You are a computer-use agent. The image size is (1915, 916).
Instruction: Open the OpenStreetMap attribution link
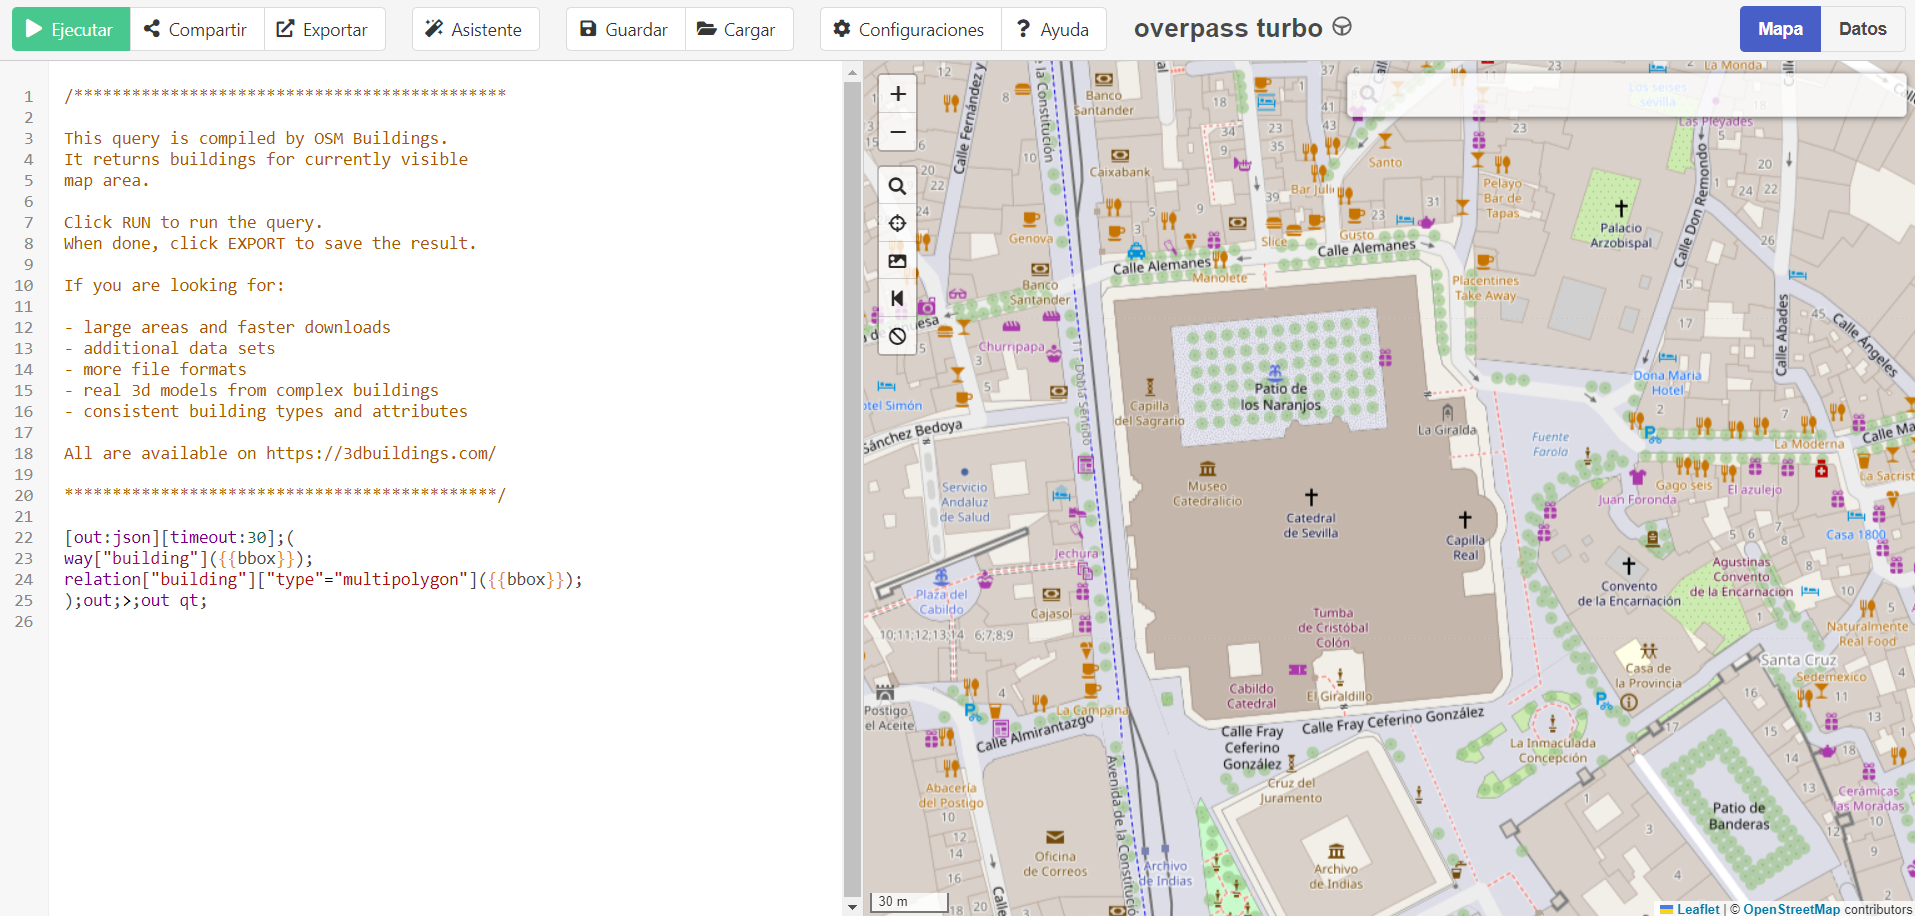(x=1791, y=909)
